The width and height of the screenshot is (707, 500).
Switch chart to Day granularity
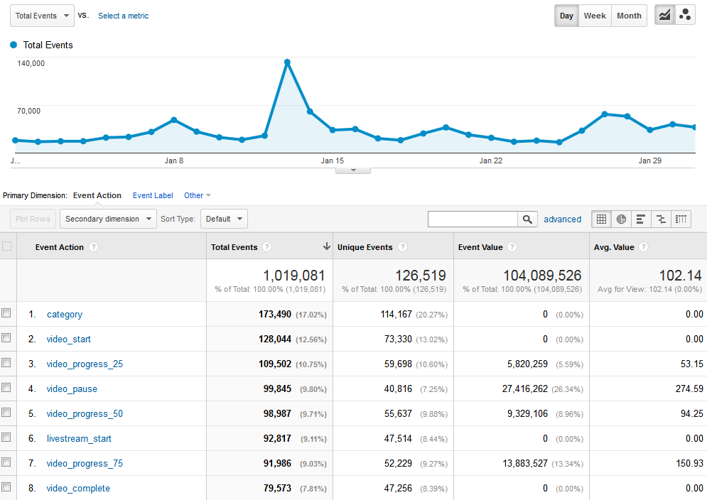click(x=566, y=16)
